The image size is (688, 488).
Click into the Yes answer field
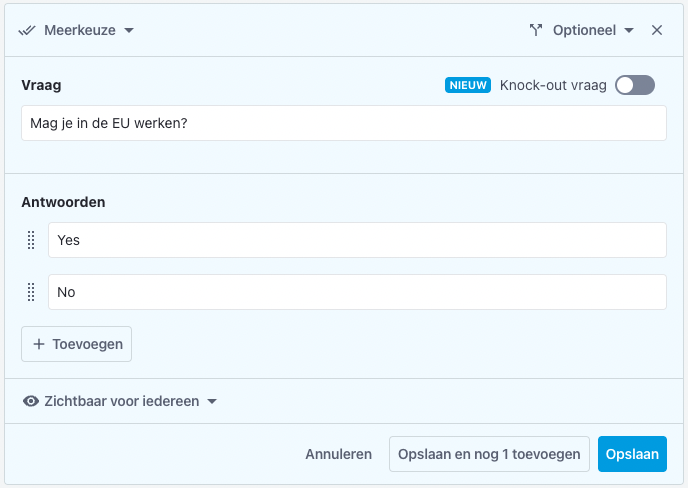(x=357, y=240)
